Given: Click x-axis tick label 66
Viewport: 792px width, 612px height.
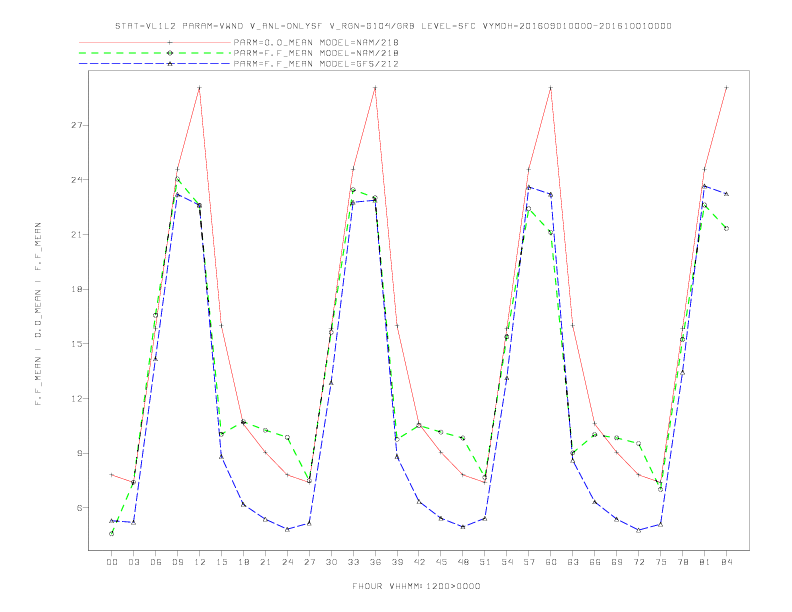Looking at the screenshot, I should pyautogui.click(x=595, y=562).
